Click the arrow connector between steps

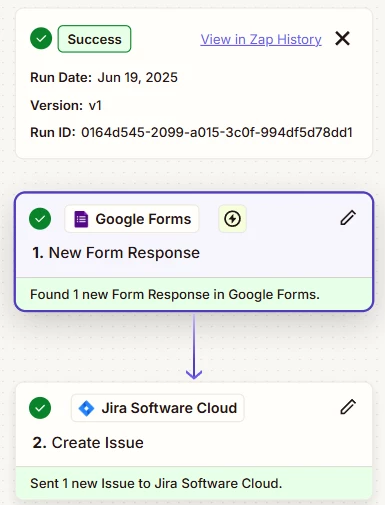pyautogui.click(x=194, y=347)
